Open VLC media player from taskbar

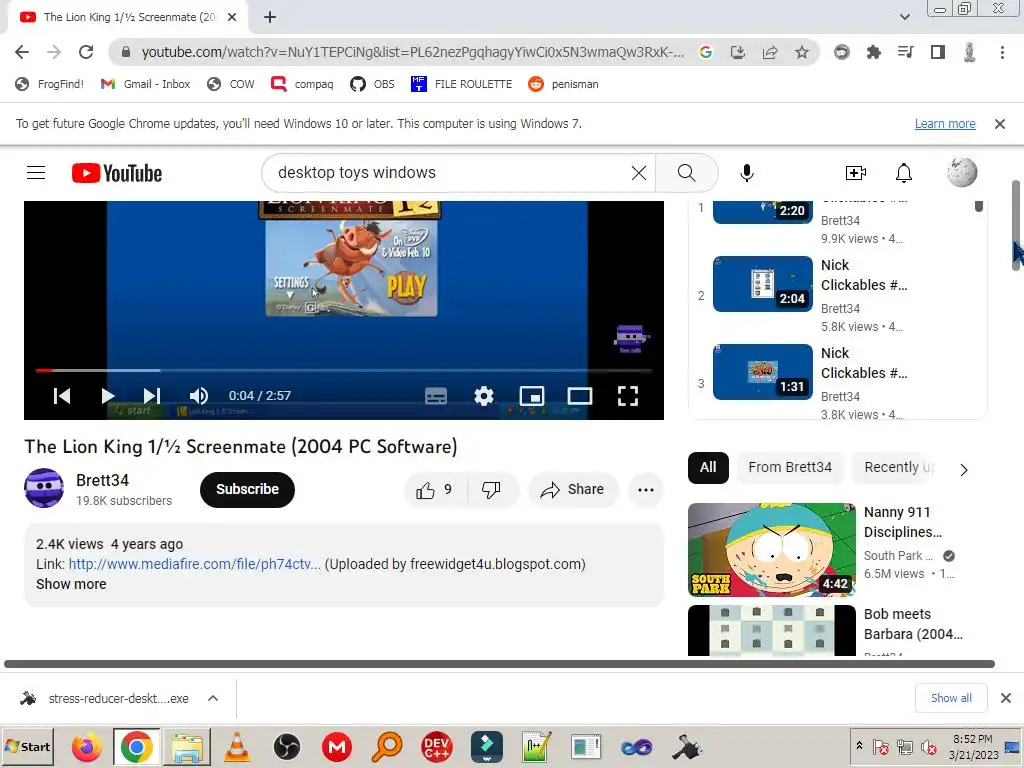point(236,746)
